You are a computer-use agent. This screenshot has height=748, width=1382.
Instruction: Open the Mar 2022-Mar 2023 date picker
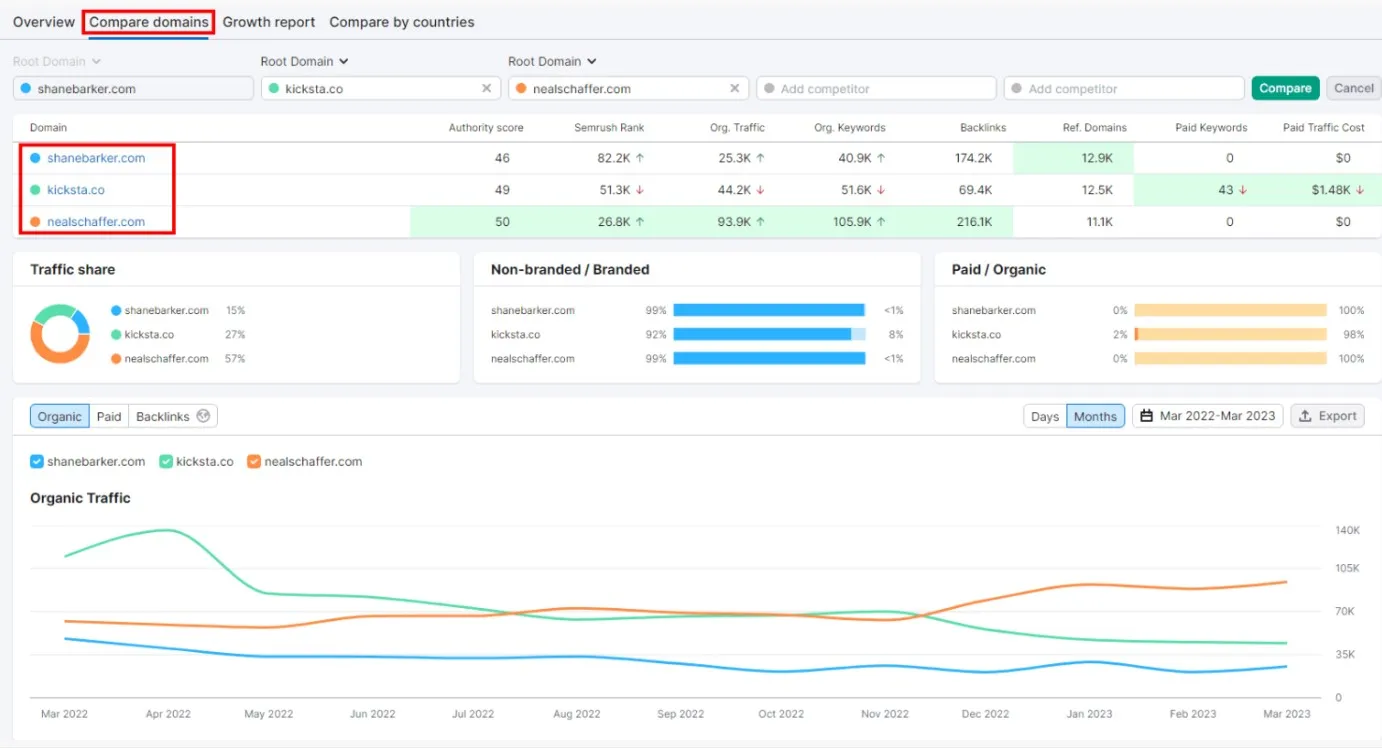point(1208,416)
